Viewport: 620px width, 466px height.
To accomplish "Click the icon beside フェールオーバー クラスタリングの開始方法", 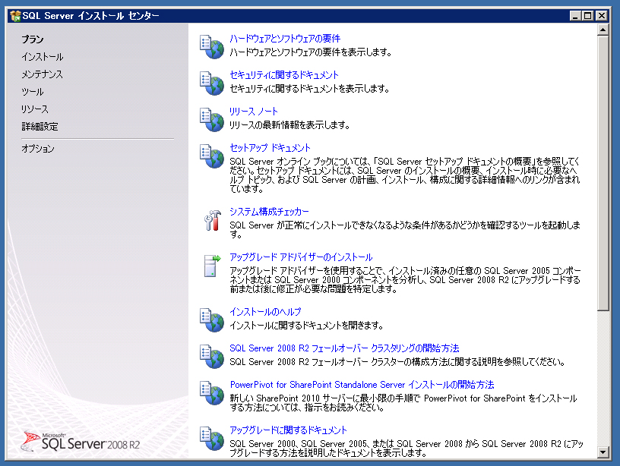I will pos(212,356).
